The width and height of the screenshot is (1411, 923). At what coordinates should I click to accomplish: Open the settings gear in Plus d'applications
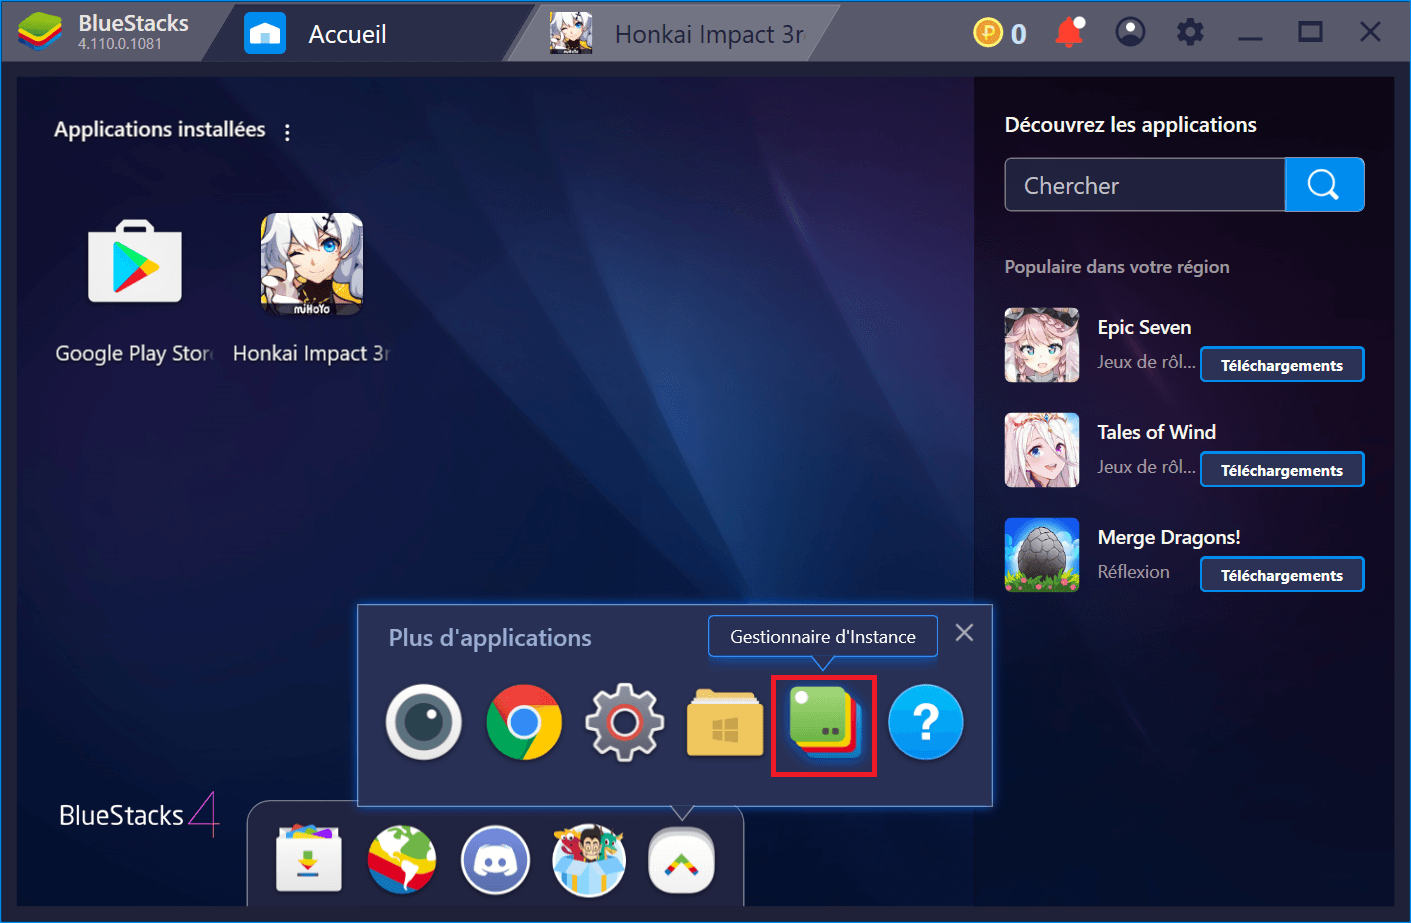(624, 722)
